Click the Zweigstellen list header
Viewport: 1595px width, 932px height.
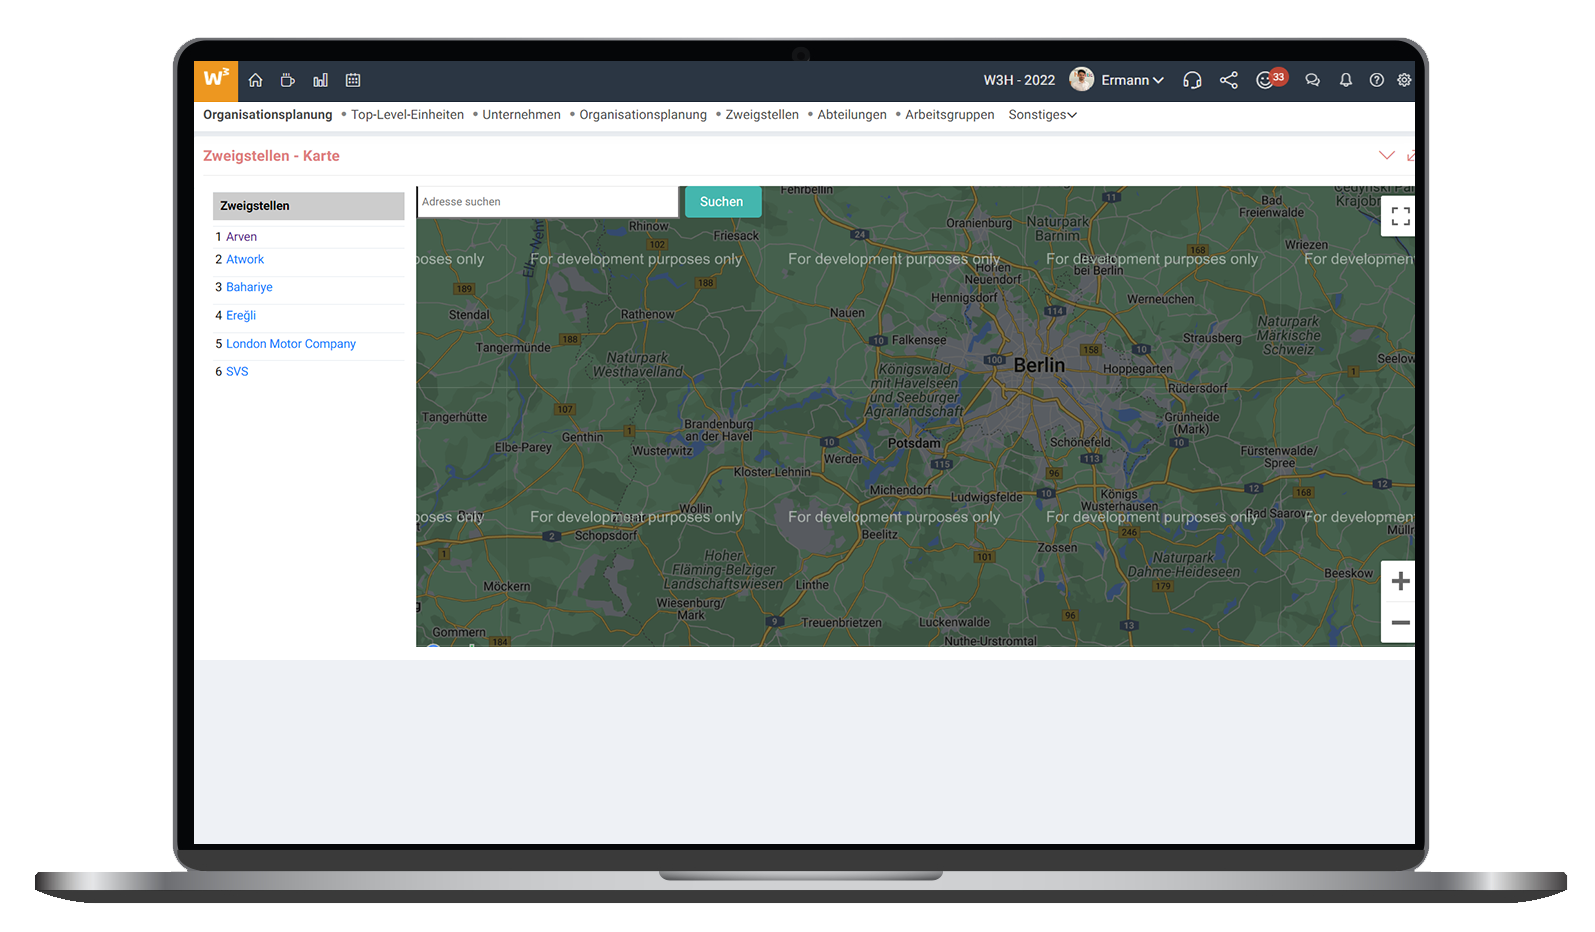point(309,206)
